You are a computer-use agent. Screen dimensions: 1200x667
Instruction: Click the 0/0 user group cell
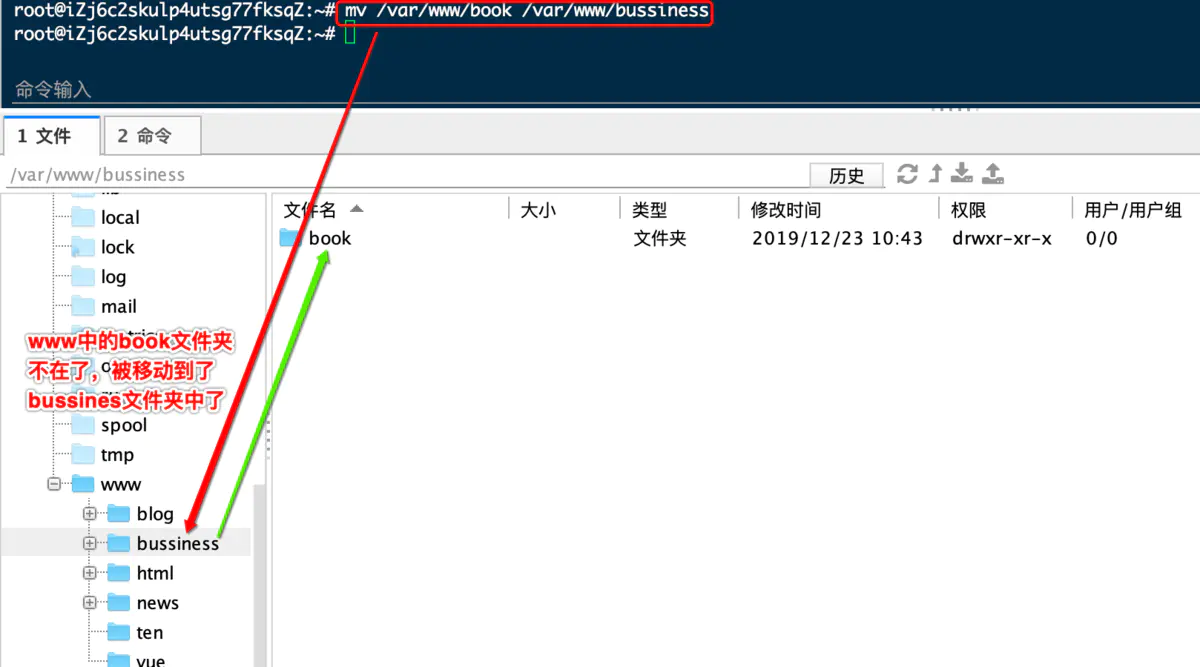tap(1102, 238)
